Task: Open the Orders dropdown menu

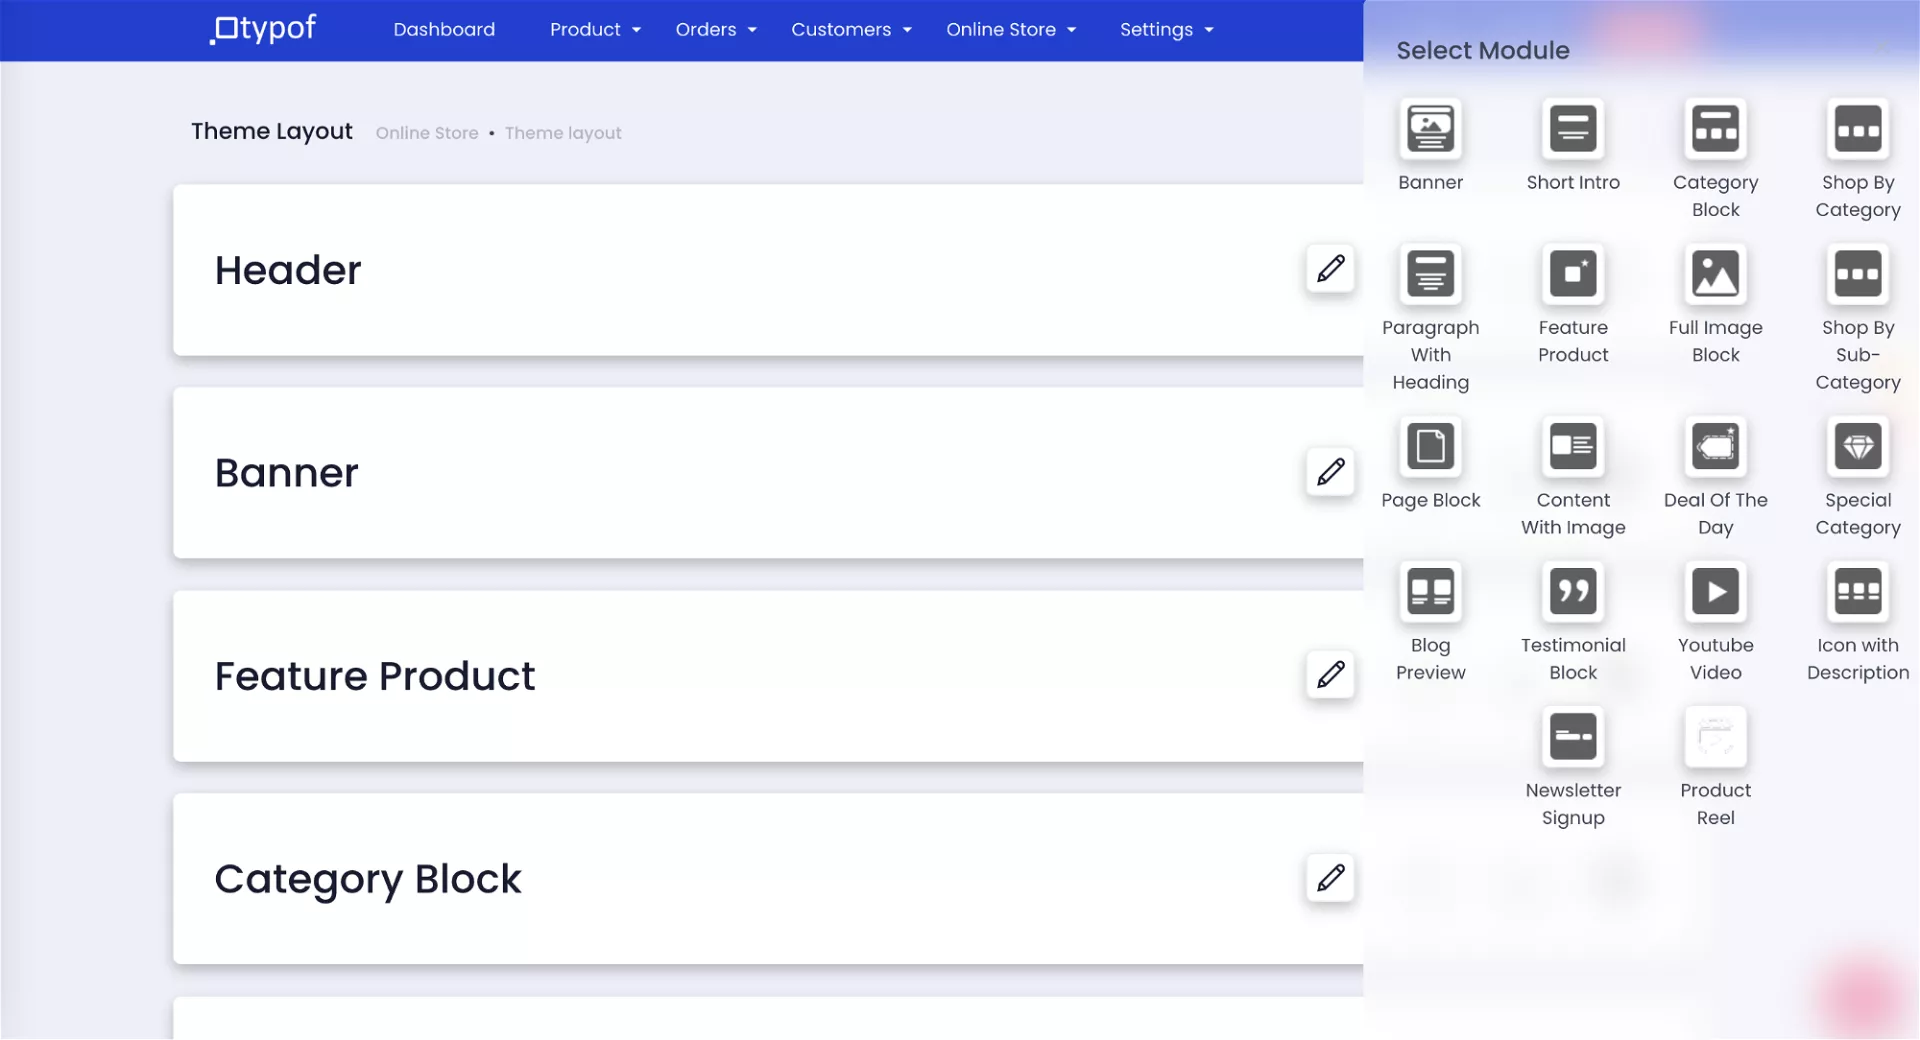Action: tap(715, 30)
